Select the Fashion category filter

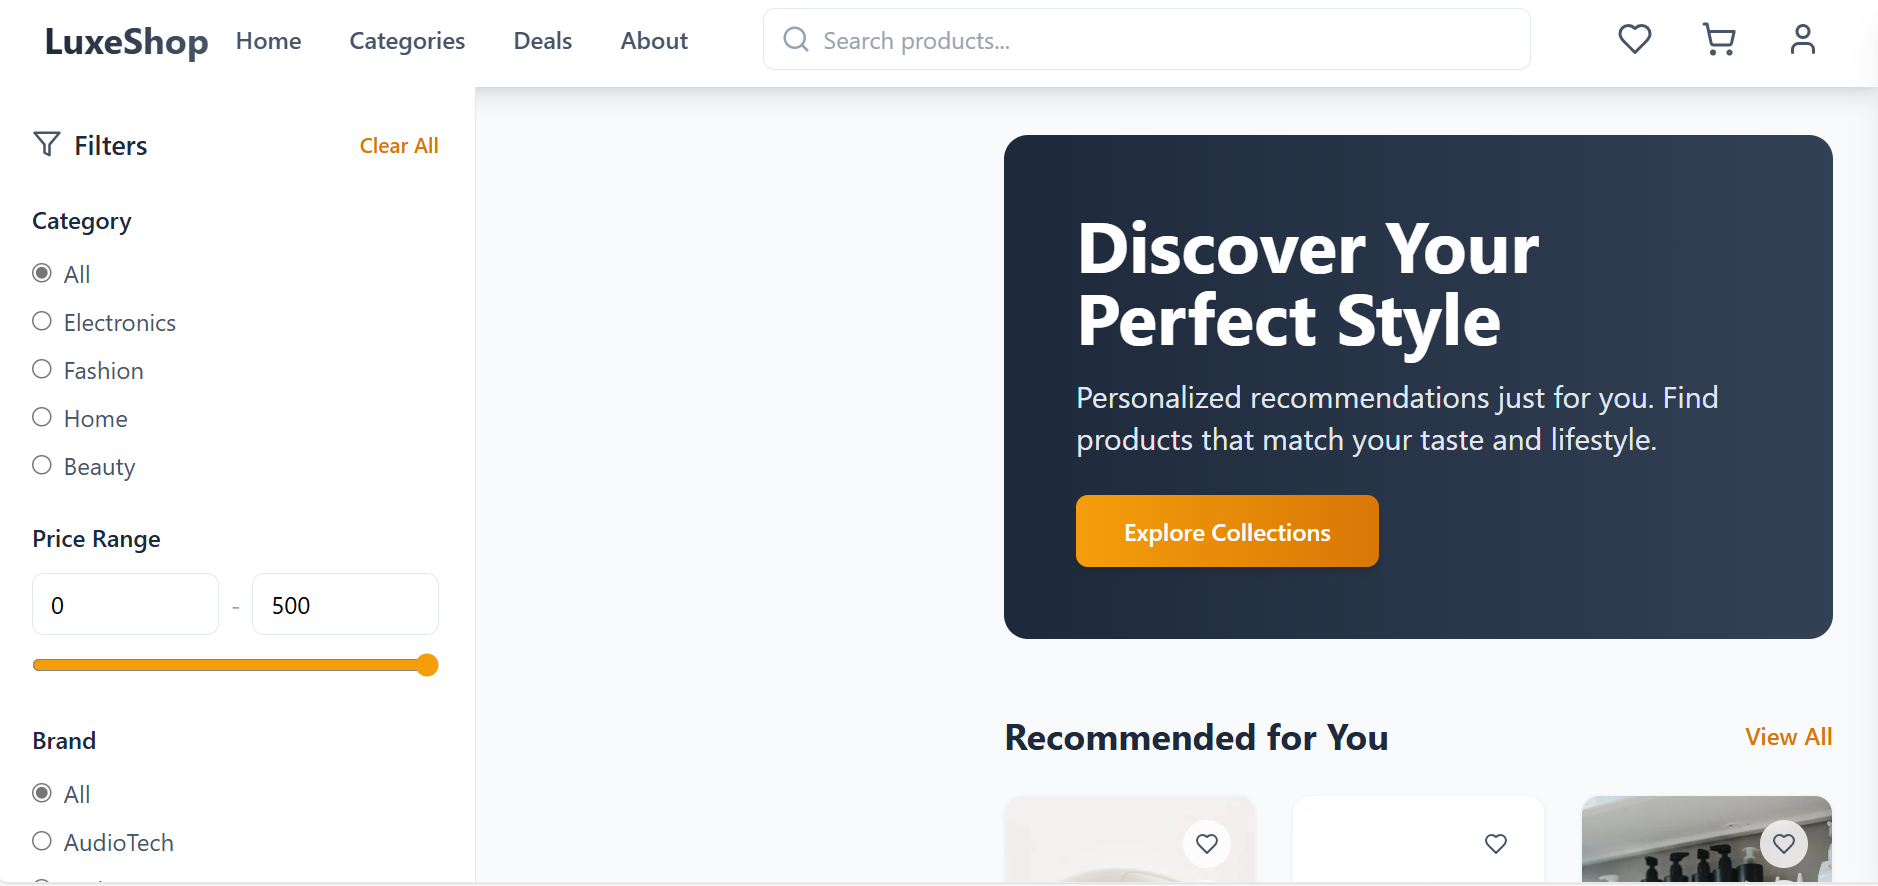point(42,368)
